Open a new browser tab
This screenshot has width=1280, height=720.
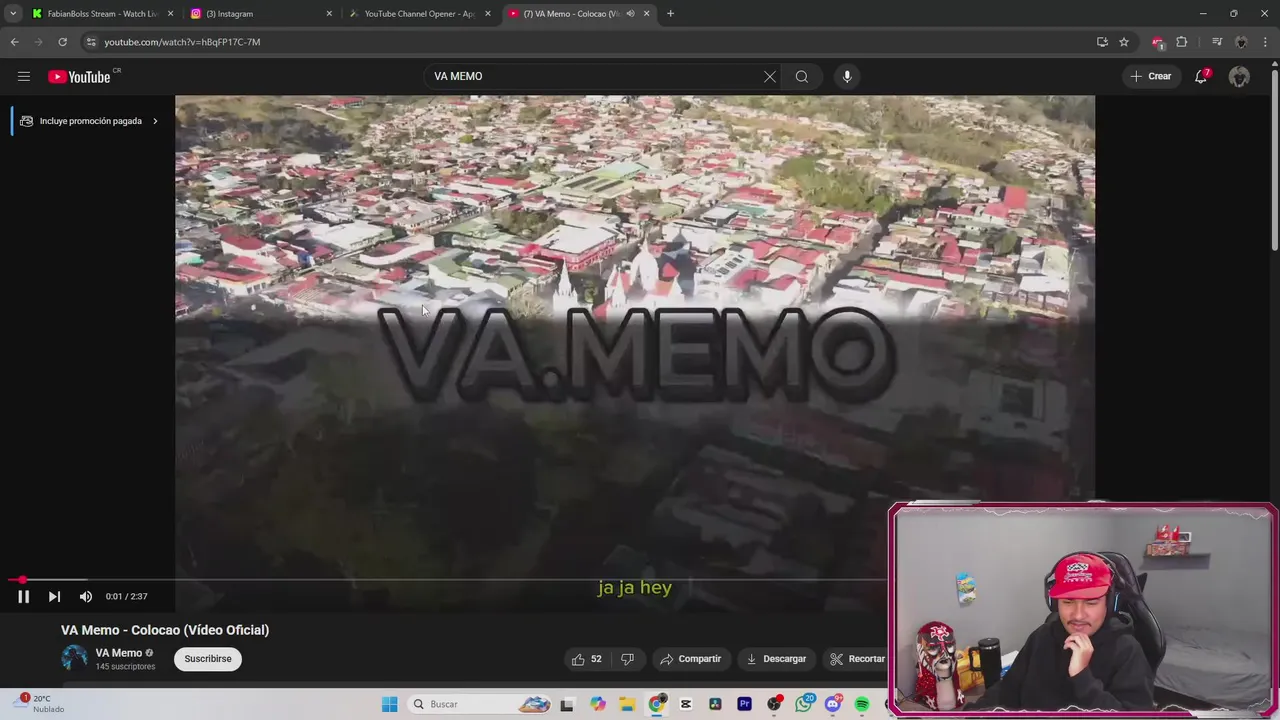[670, 14]
